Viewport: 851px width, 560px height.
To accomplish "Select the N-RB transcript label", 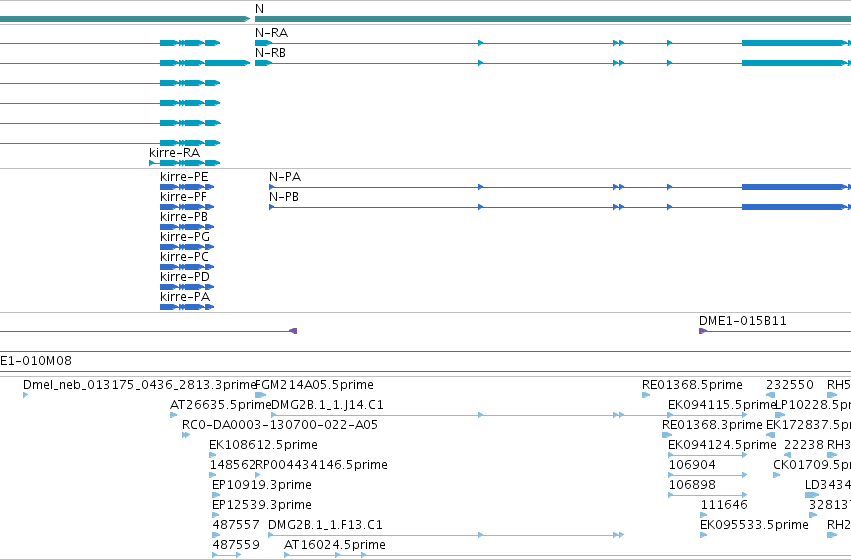I will click(x=270, y=53).
